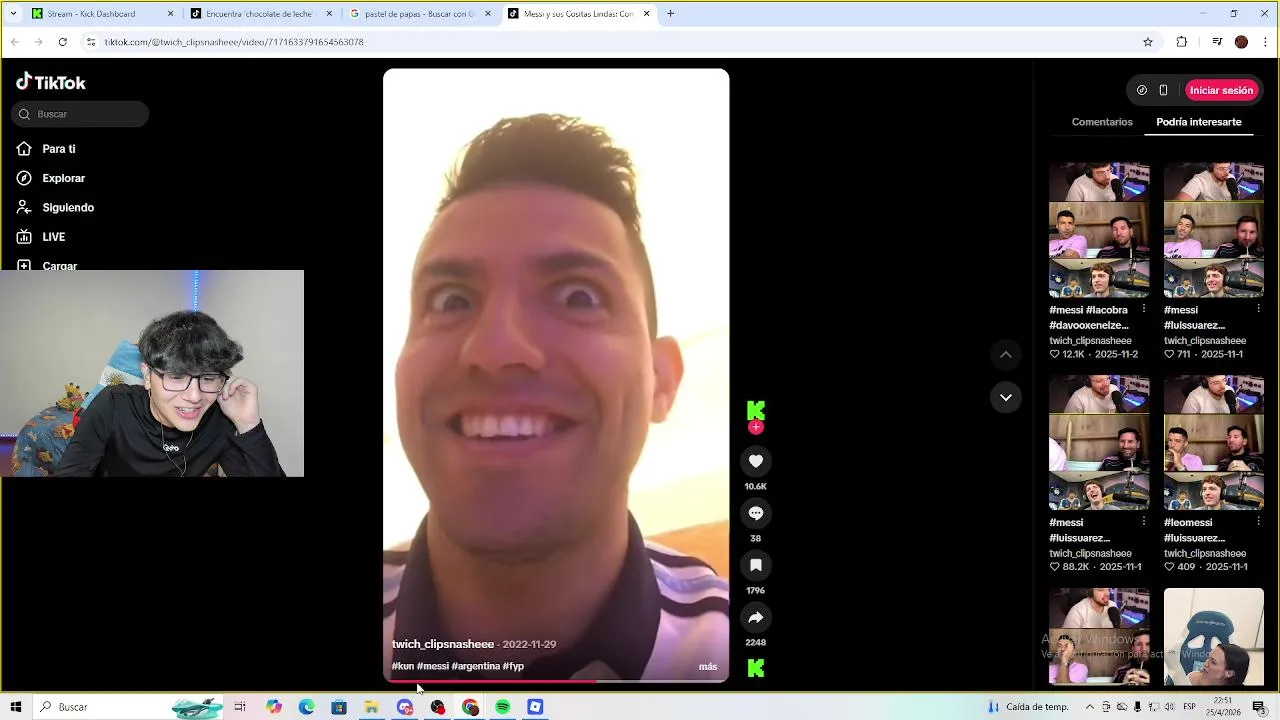Bookmark this page with the star icon
Screen dimensions: 1280x720
[x=1148, y=42]
